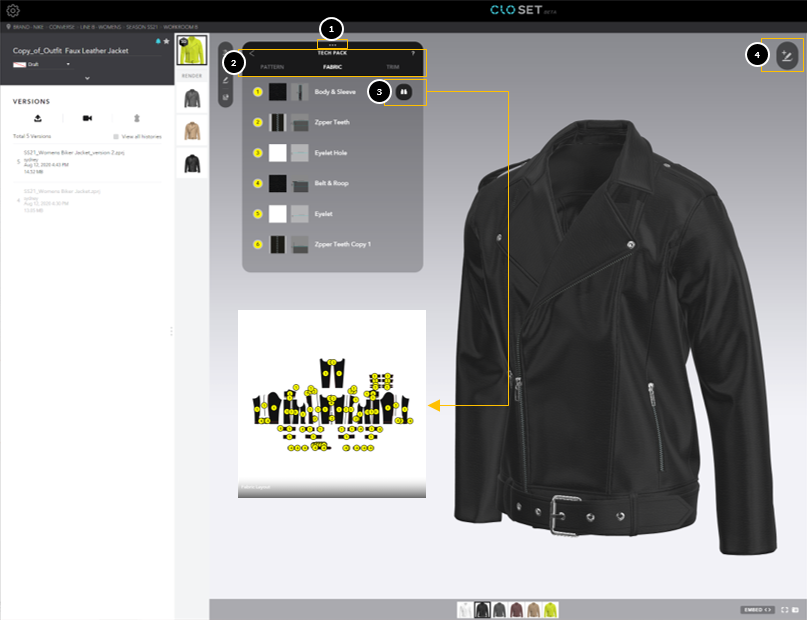Select the render video icon under VERSIONS
The image size is (807, 620).
pos(87,118)
